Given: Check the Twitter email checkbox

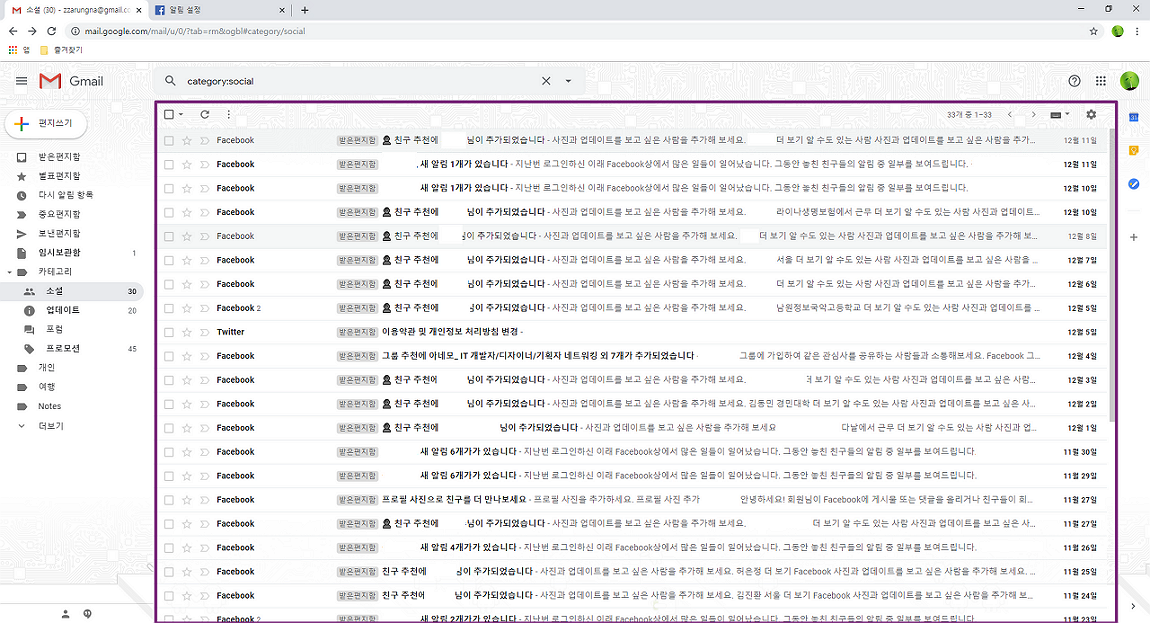Looking at the screenshot, I should 169,332.
